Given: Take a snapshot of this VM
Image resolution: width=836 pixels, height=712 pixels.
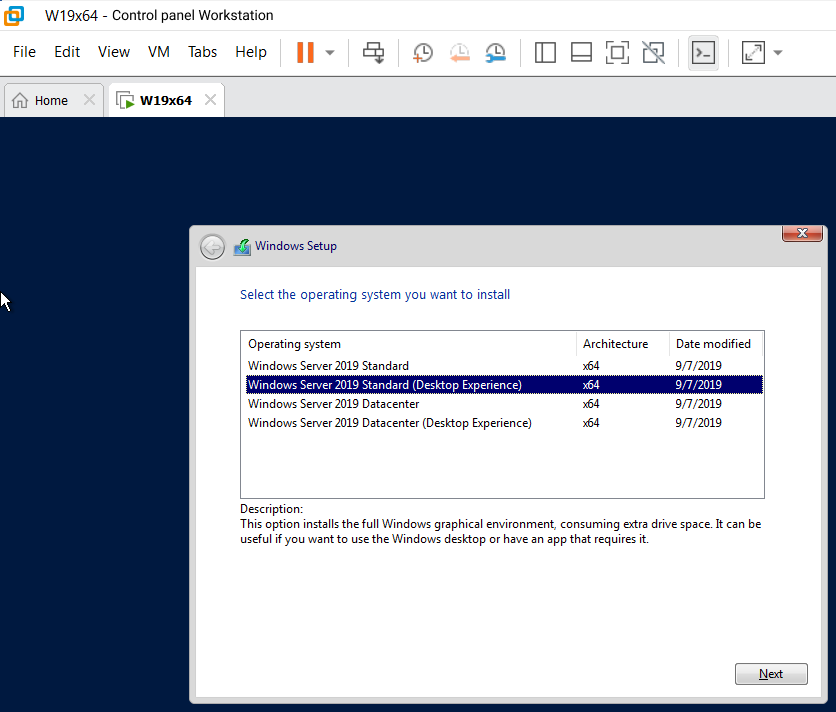Looking at the screenshot, I should point(423,52).
